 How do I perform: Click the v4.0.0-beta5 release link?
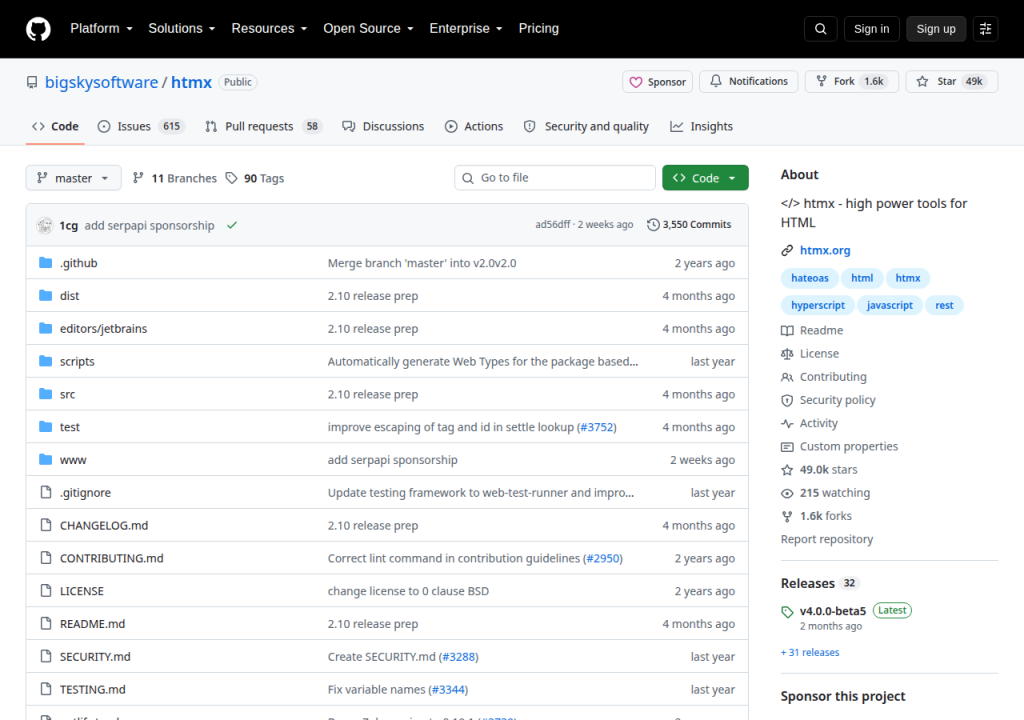tap(833, 611)
